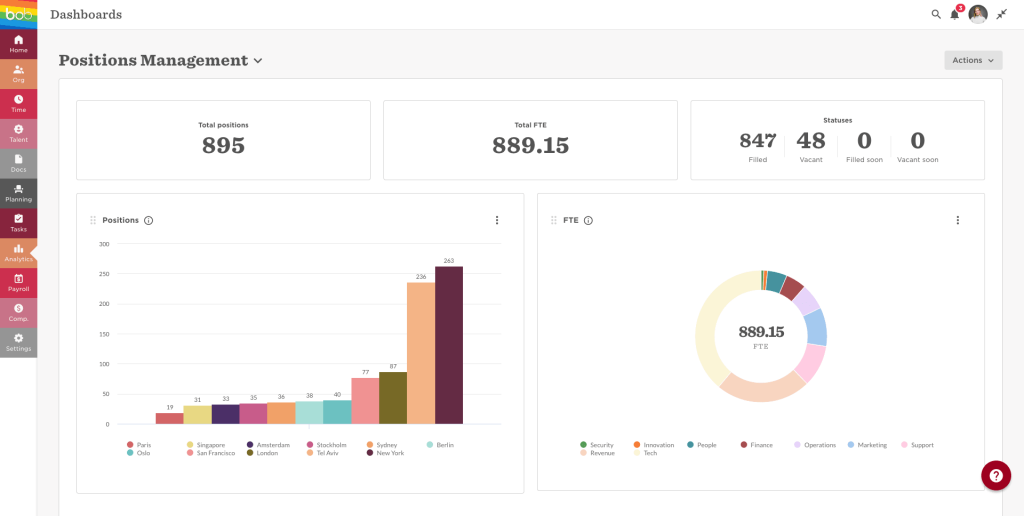This screenshot has width=1024, height=516.
Task: Open the FTE info tooltip icon
Action: 588,220
